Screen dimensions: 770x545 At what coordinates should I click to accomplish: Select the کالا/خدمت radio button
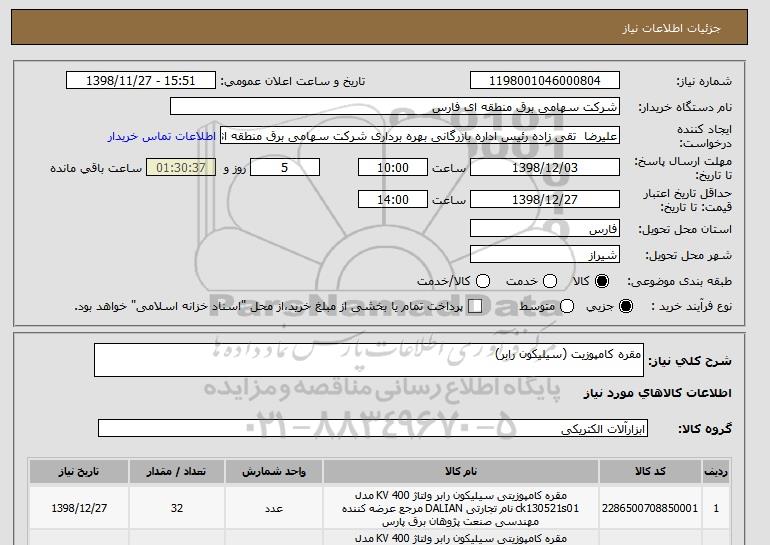click(x=483, y=281)
